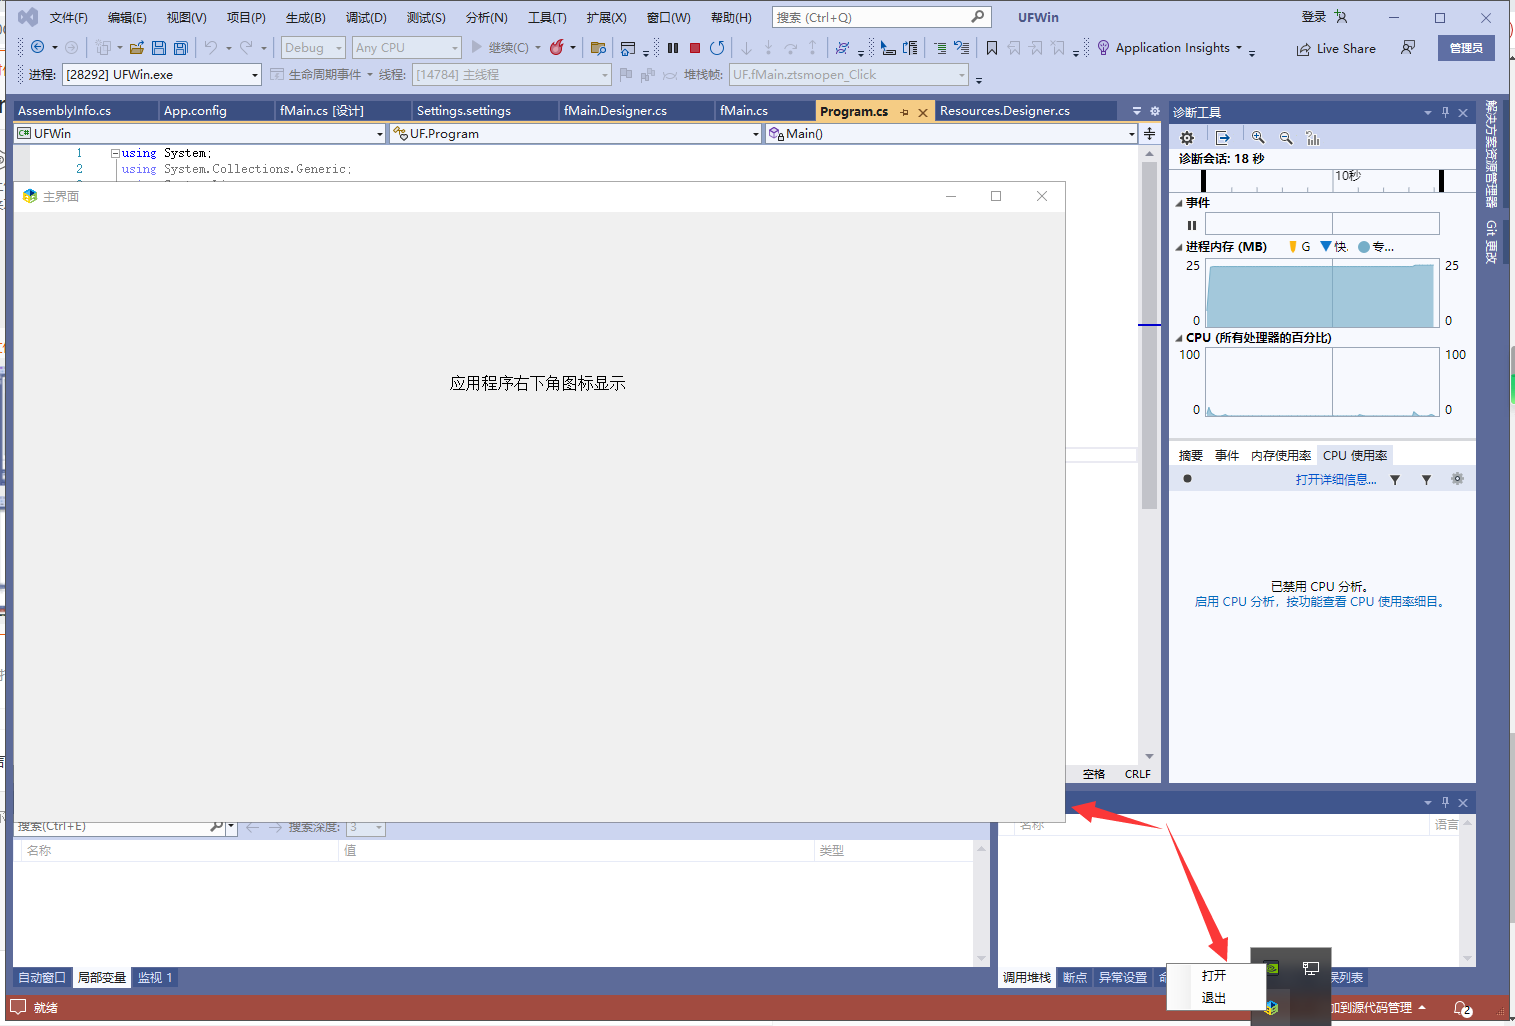The image size is (1515, 1026).
Task: Toggle the G (GC) memory legend marker
Action: pyautogui.click(x=1293, y=246)
